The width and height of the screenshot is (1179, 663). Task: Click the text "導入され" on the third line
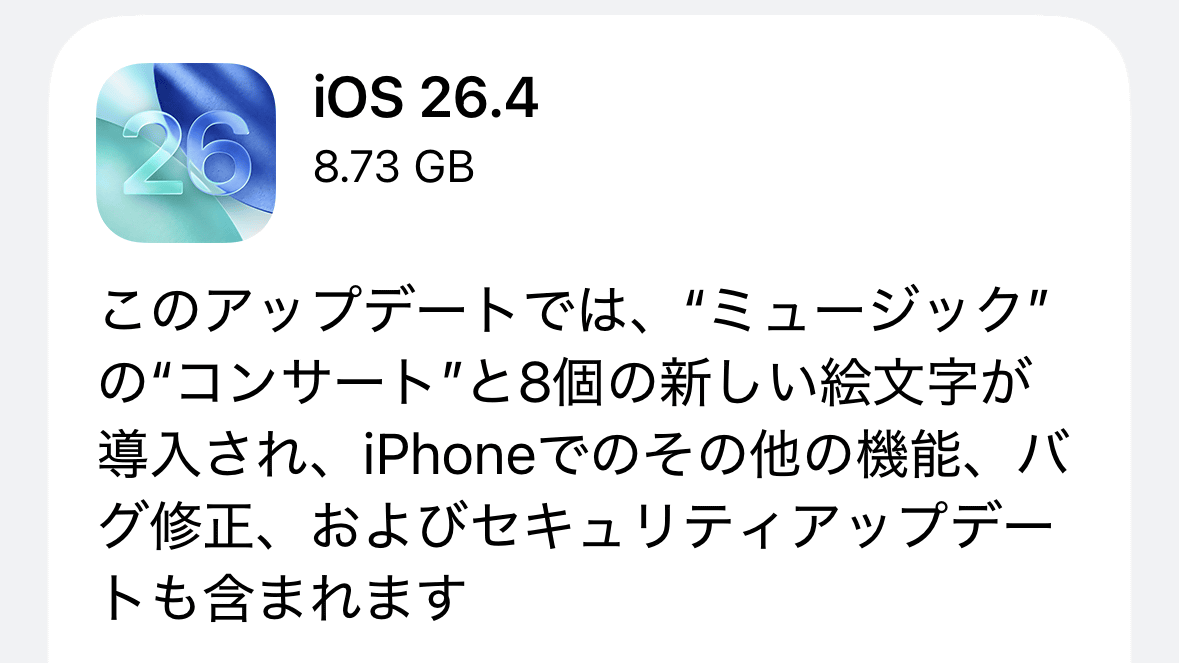click(x=203, y=455)
